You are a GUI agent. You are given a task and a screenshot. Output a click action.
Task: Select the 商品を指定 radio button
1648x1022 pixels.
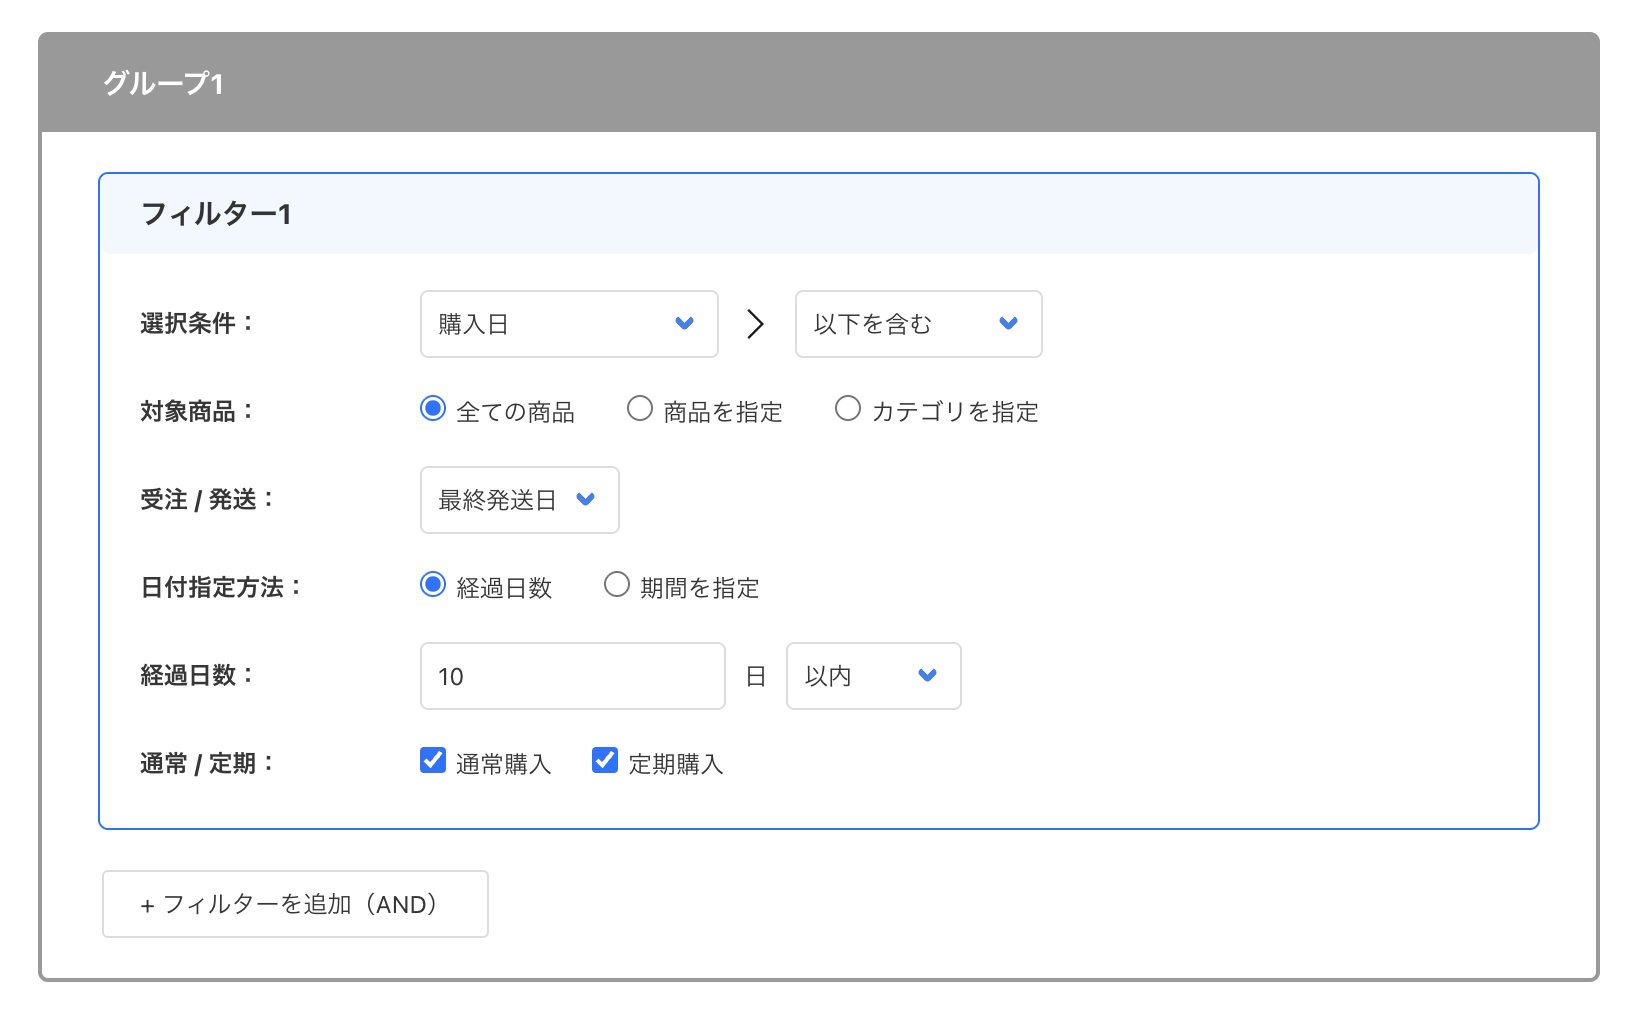(x=639, y=408)
